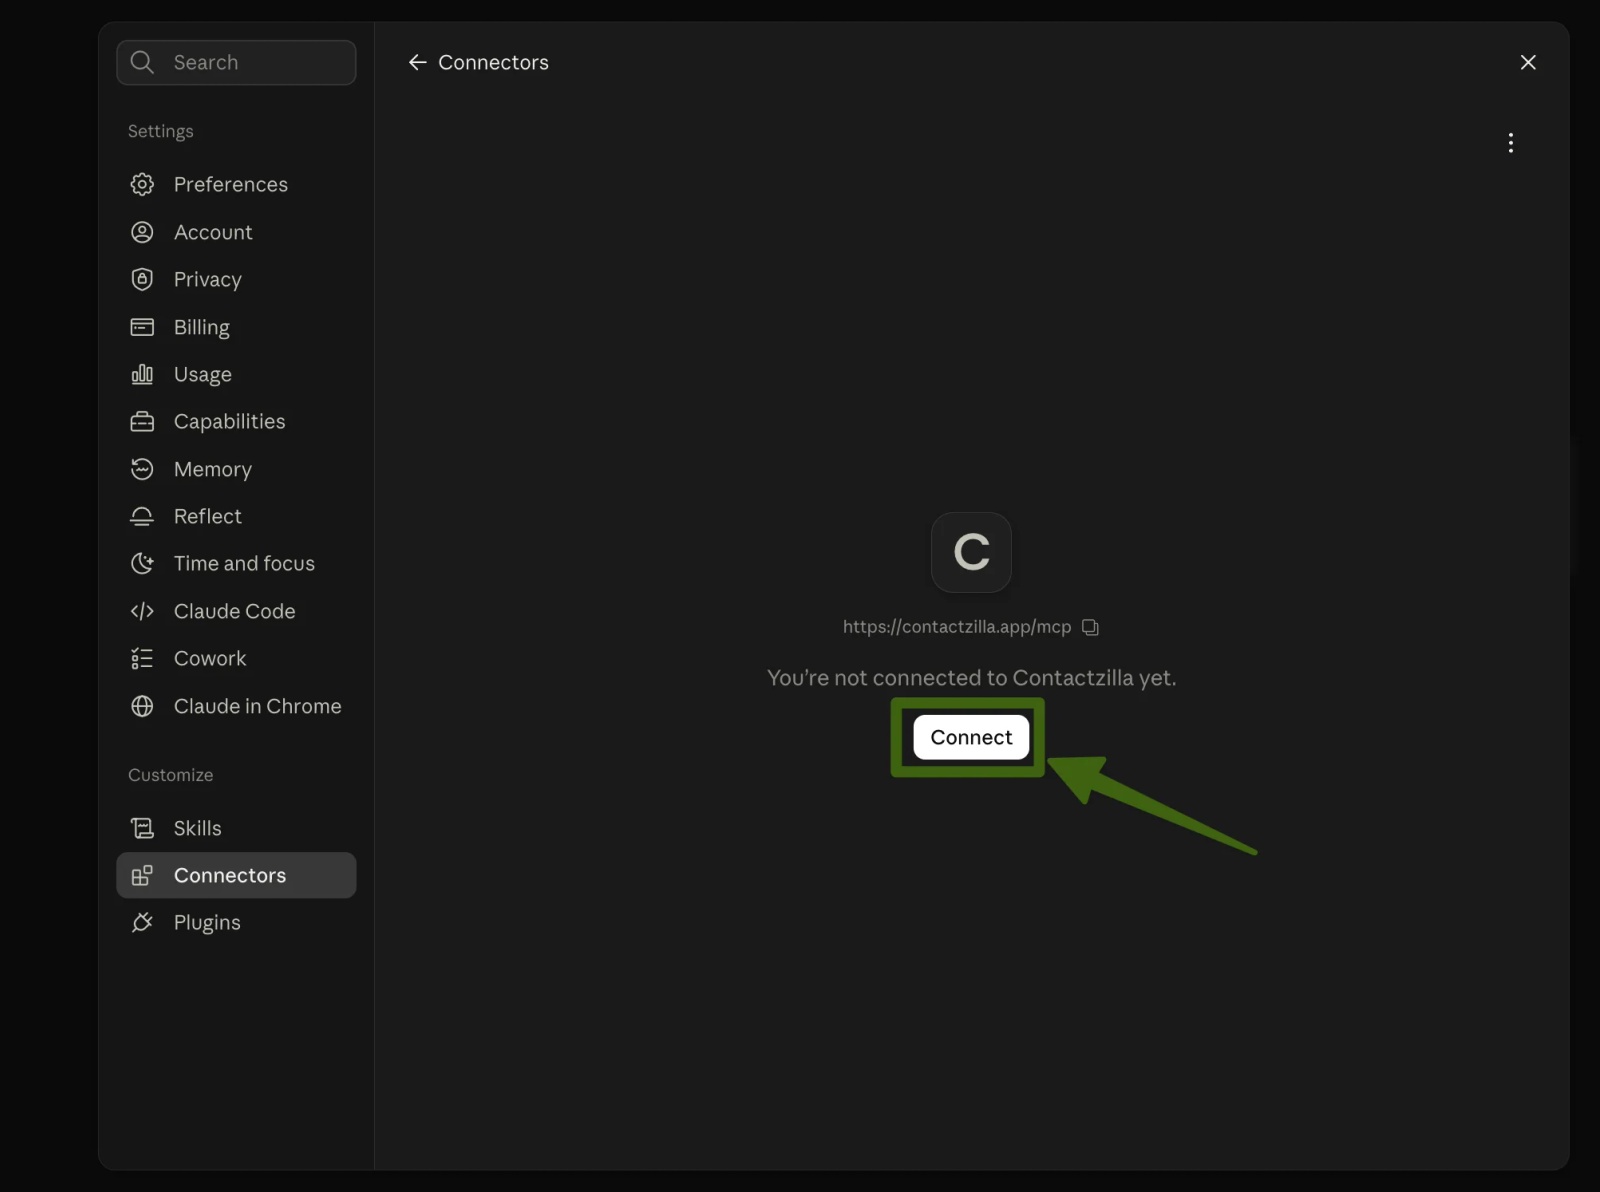Click the Privacy shield icon
The height and width of the screenshot is (1192, 1600).
point(142,279)
